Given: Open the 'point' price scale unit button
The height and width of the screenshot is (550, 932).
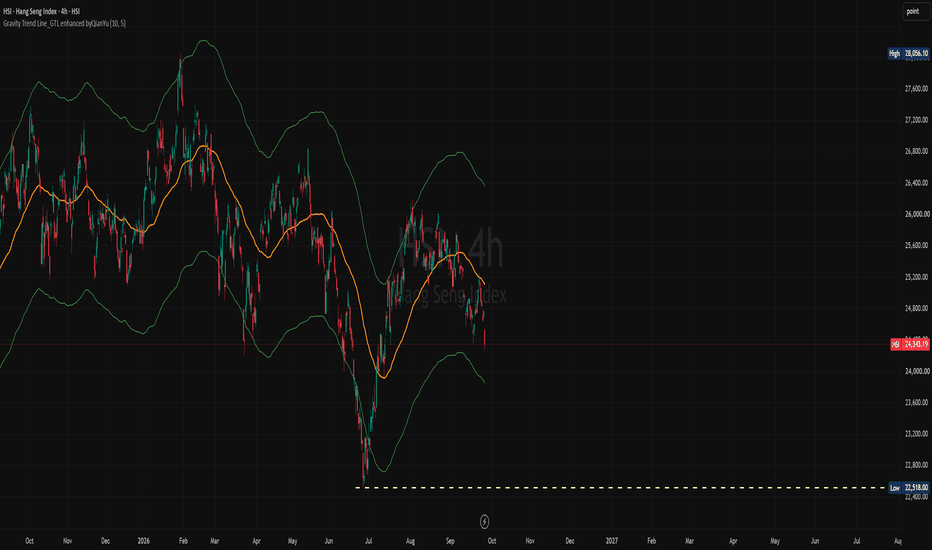Looking at the screenshot, I should point(914,11).
